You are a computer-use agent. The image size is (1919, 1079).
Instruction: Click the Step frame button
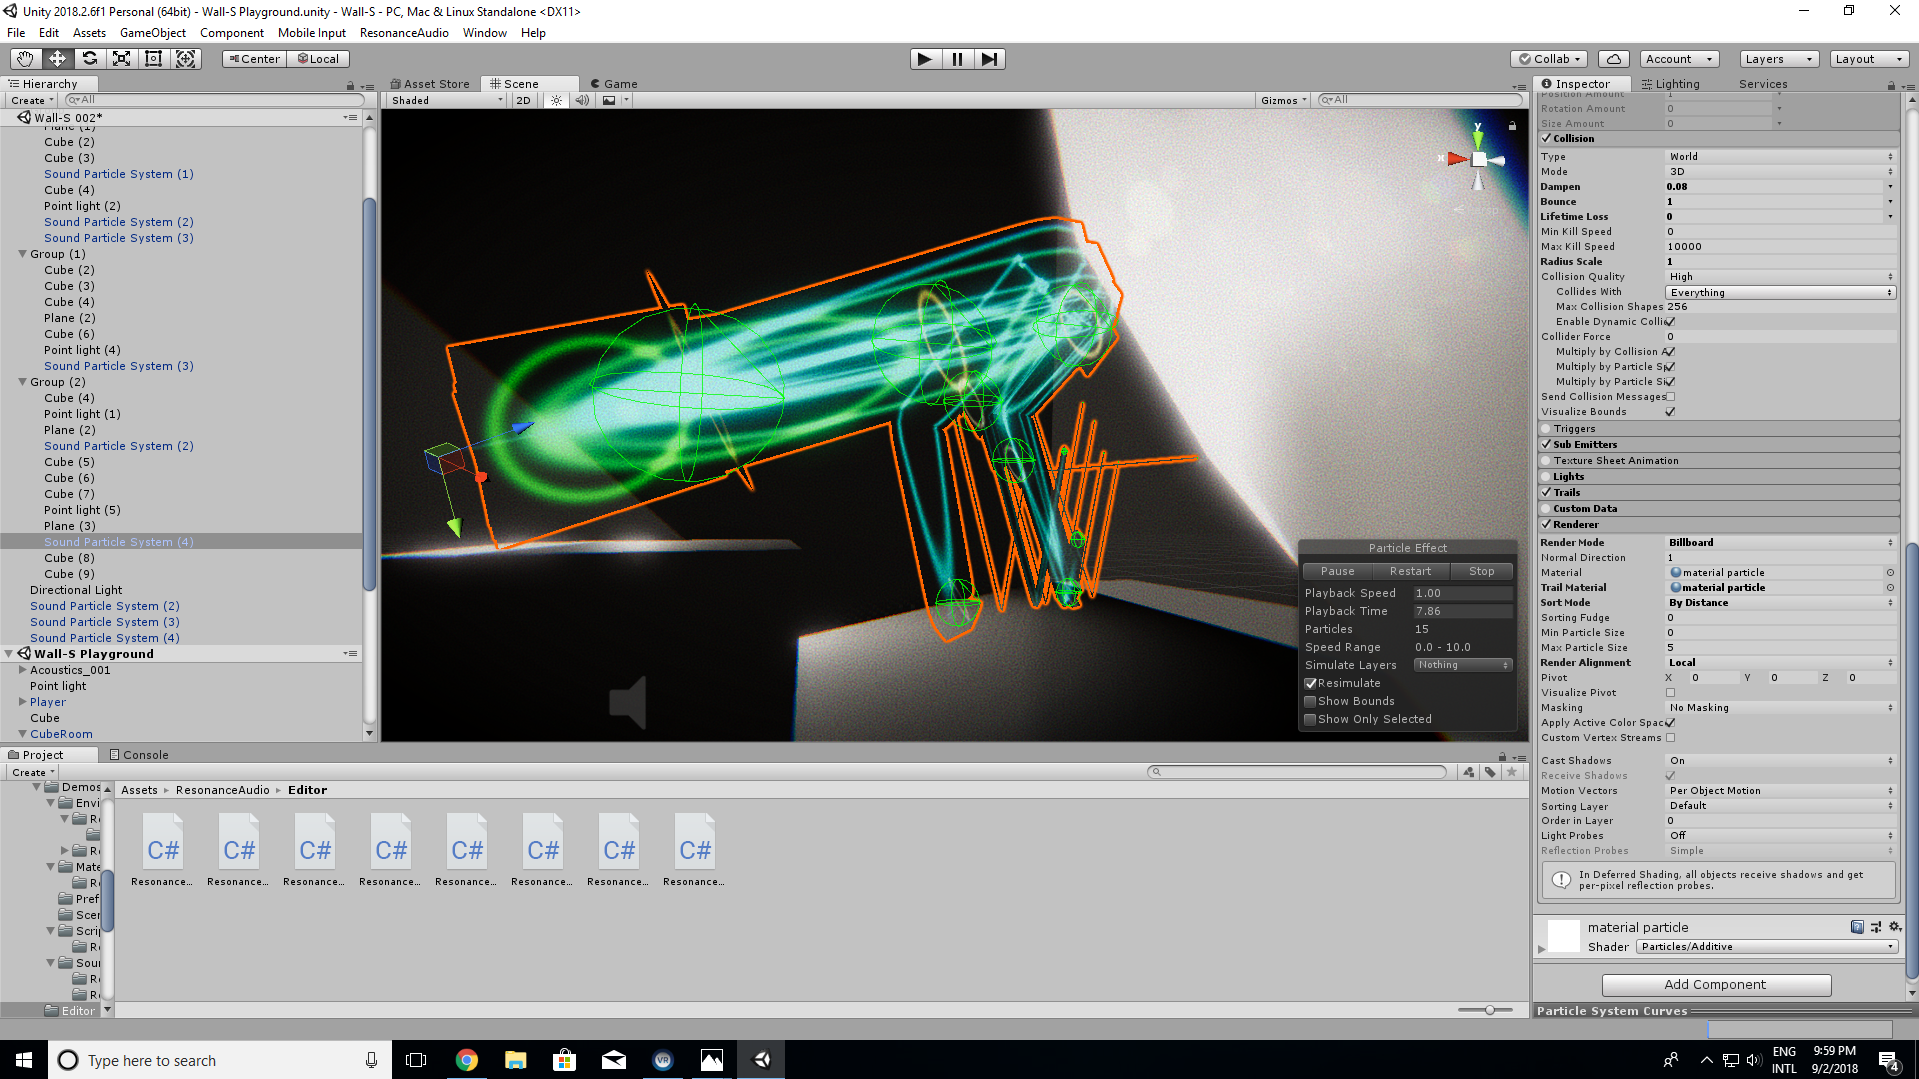coord(989,59)
